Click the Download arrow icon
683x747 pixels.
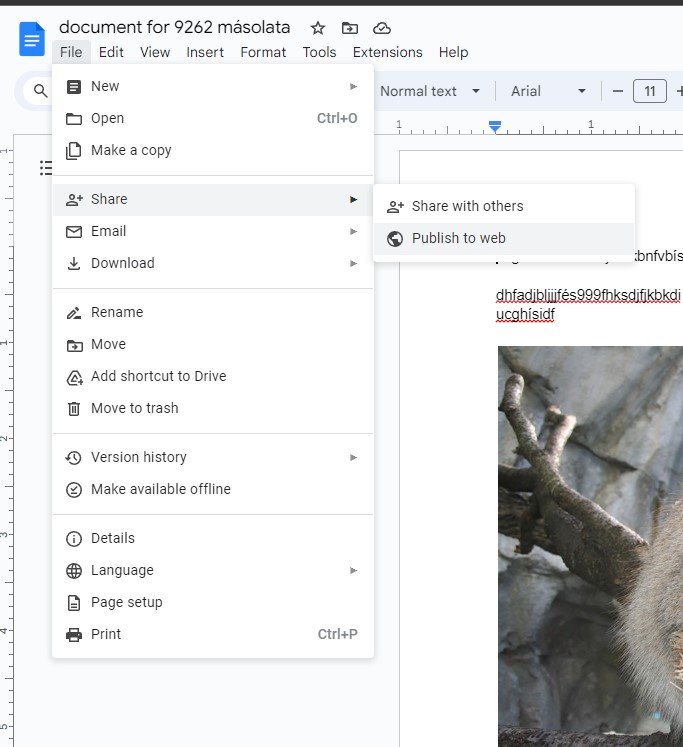[74, 263]
